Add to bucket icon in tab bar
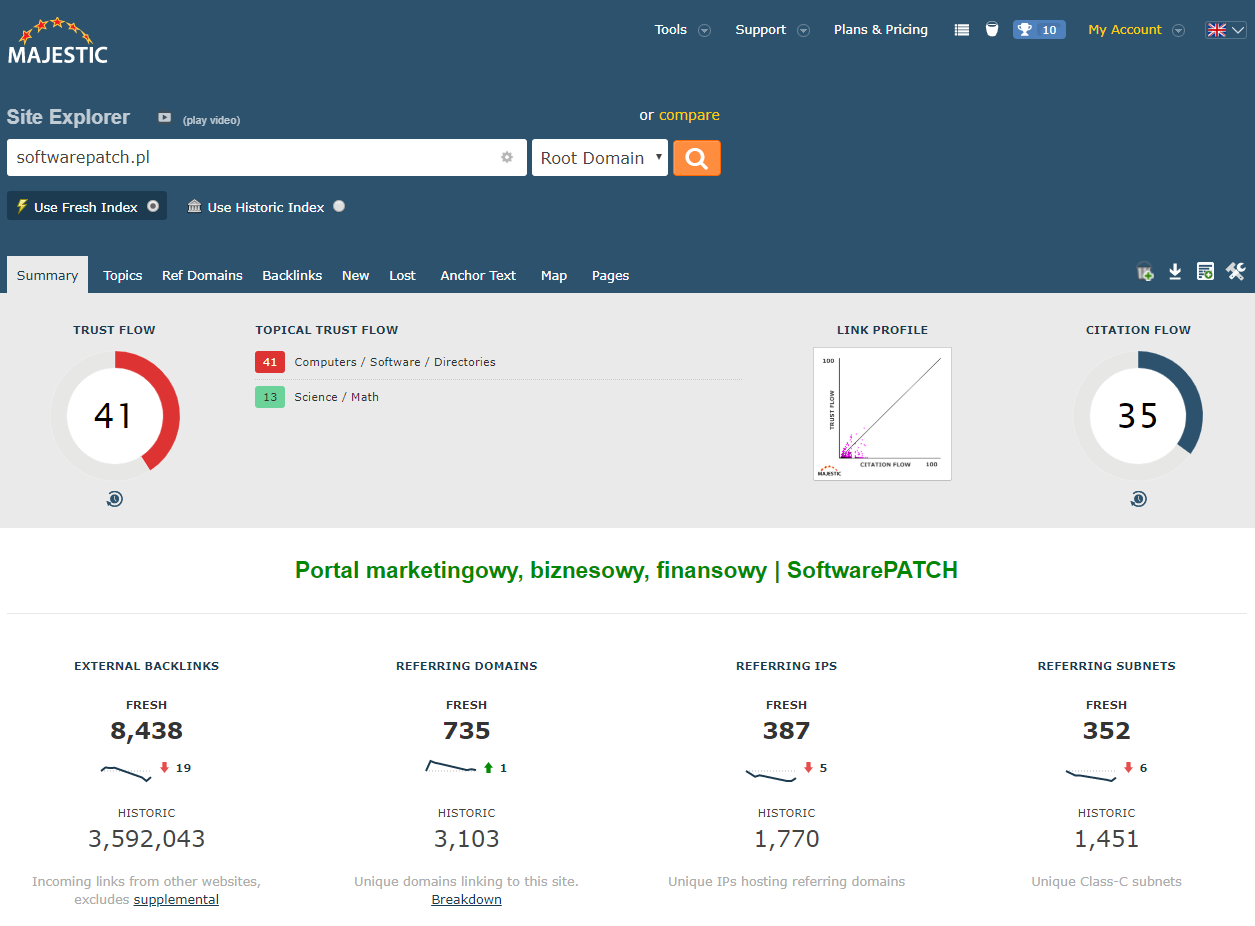1255x926 pixels. coord(1145,271)
